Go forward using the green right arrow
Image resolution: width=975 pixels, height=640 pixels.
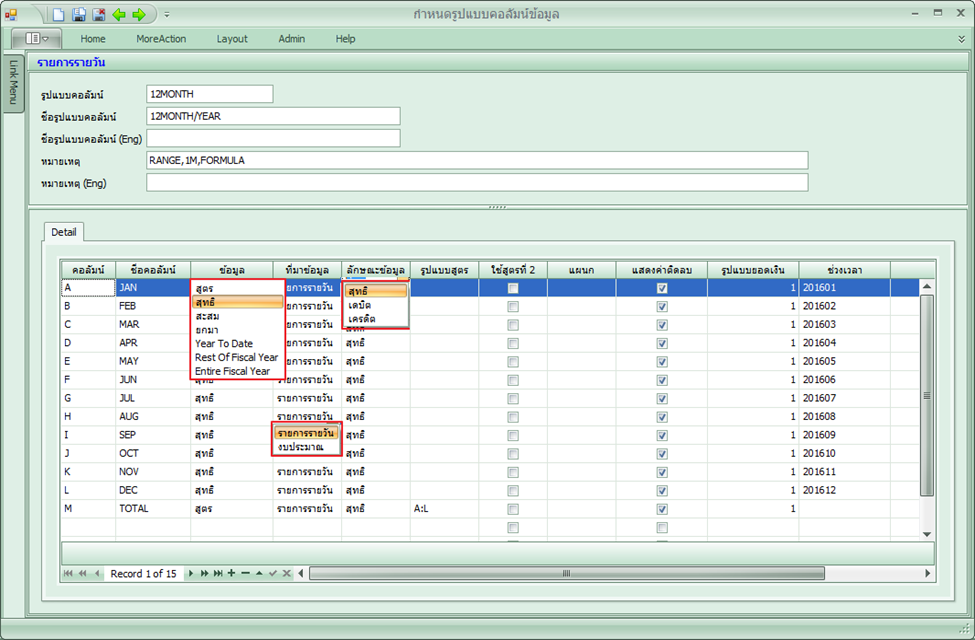139,14
